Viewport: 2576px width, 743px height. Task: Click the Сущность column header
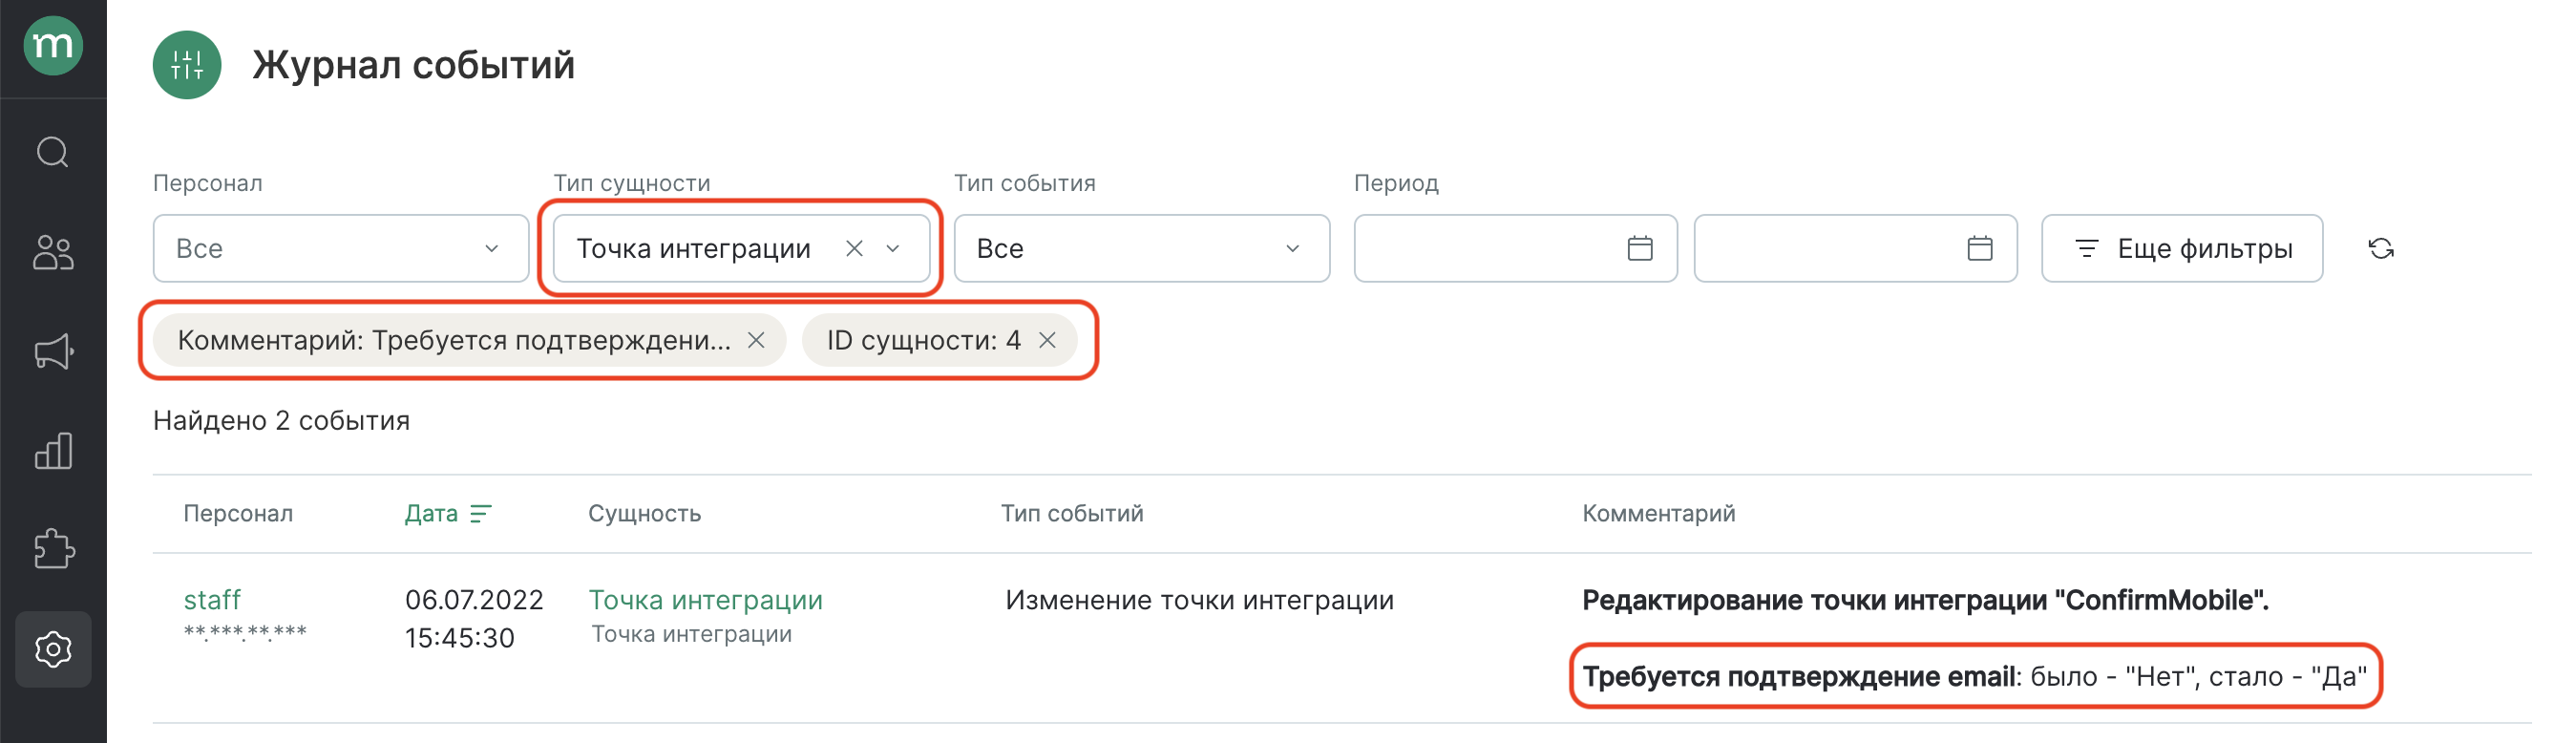point(644,513)
